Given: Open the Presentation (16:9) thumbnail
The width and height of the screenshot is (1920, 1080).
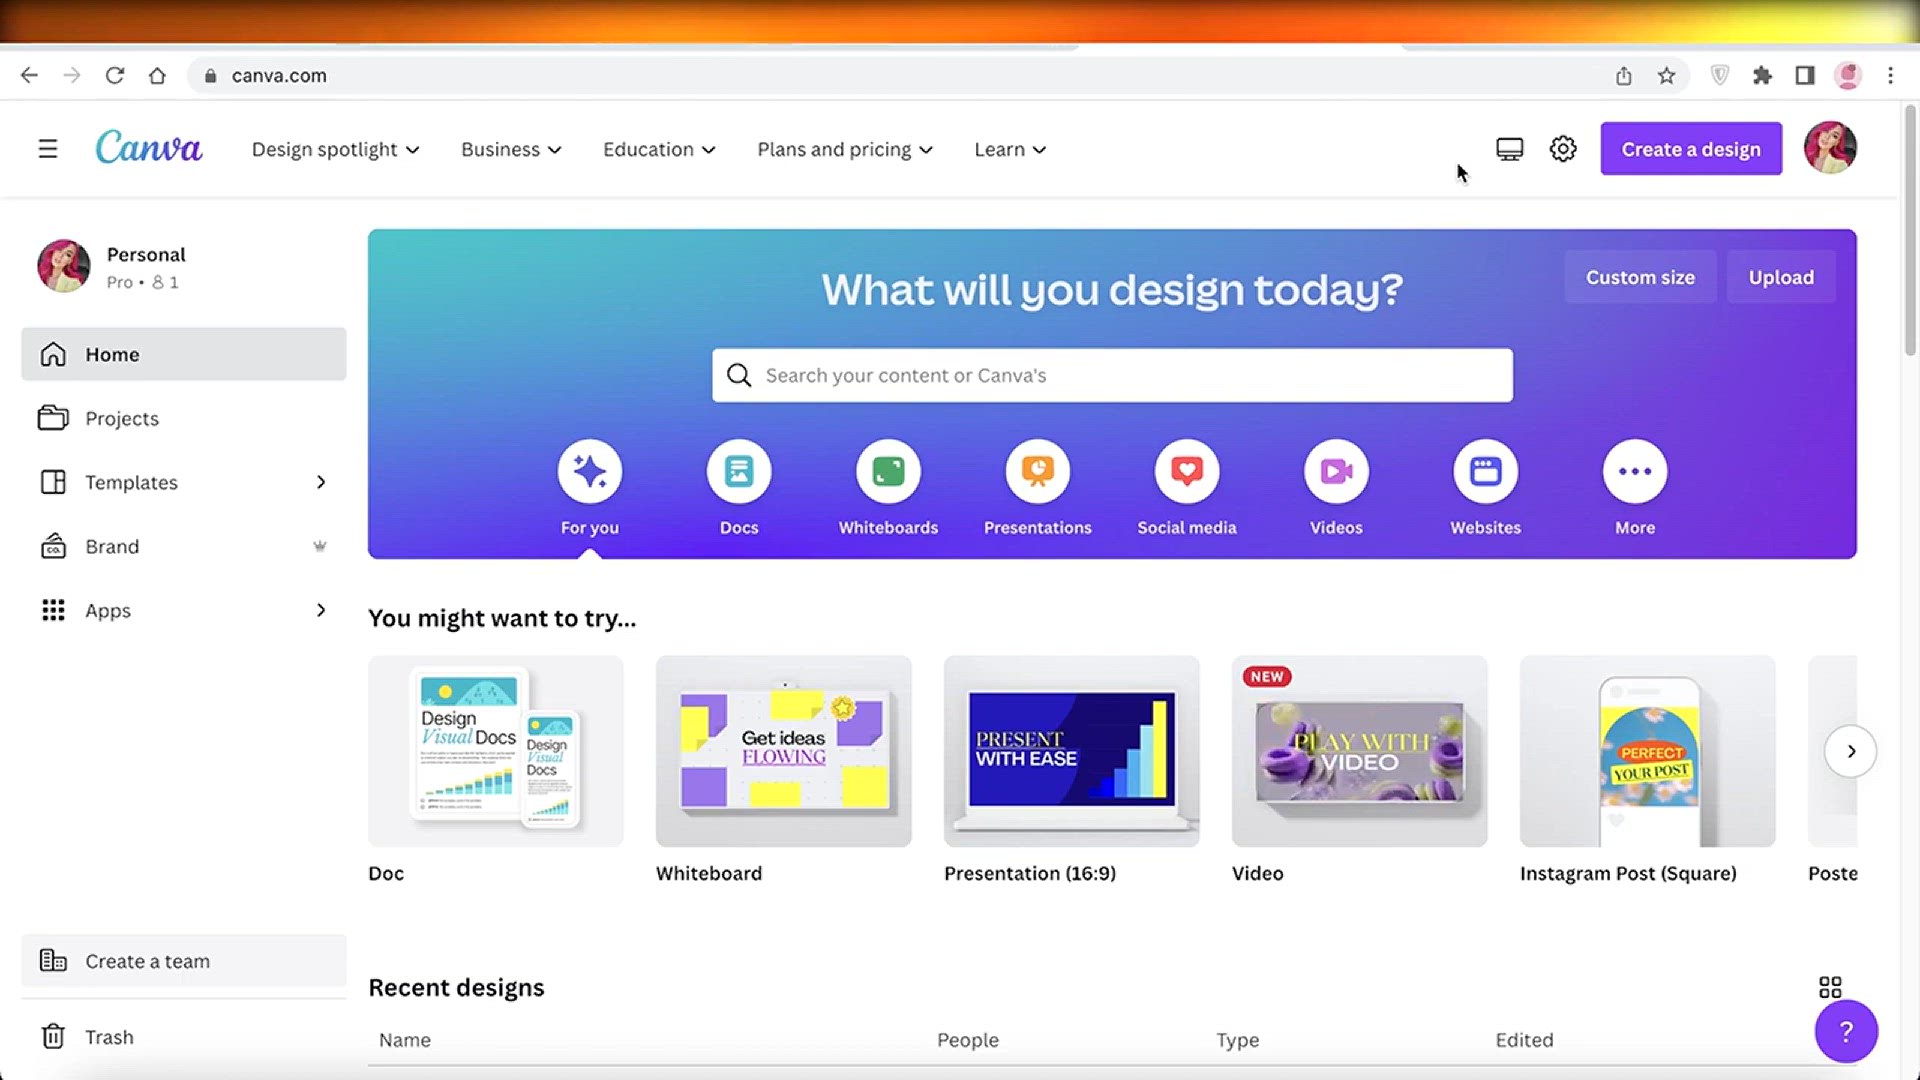Looking at the screenshot, I should click(x=1072, y=751).
